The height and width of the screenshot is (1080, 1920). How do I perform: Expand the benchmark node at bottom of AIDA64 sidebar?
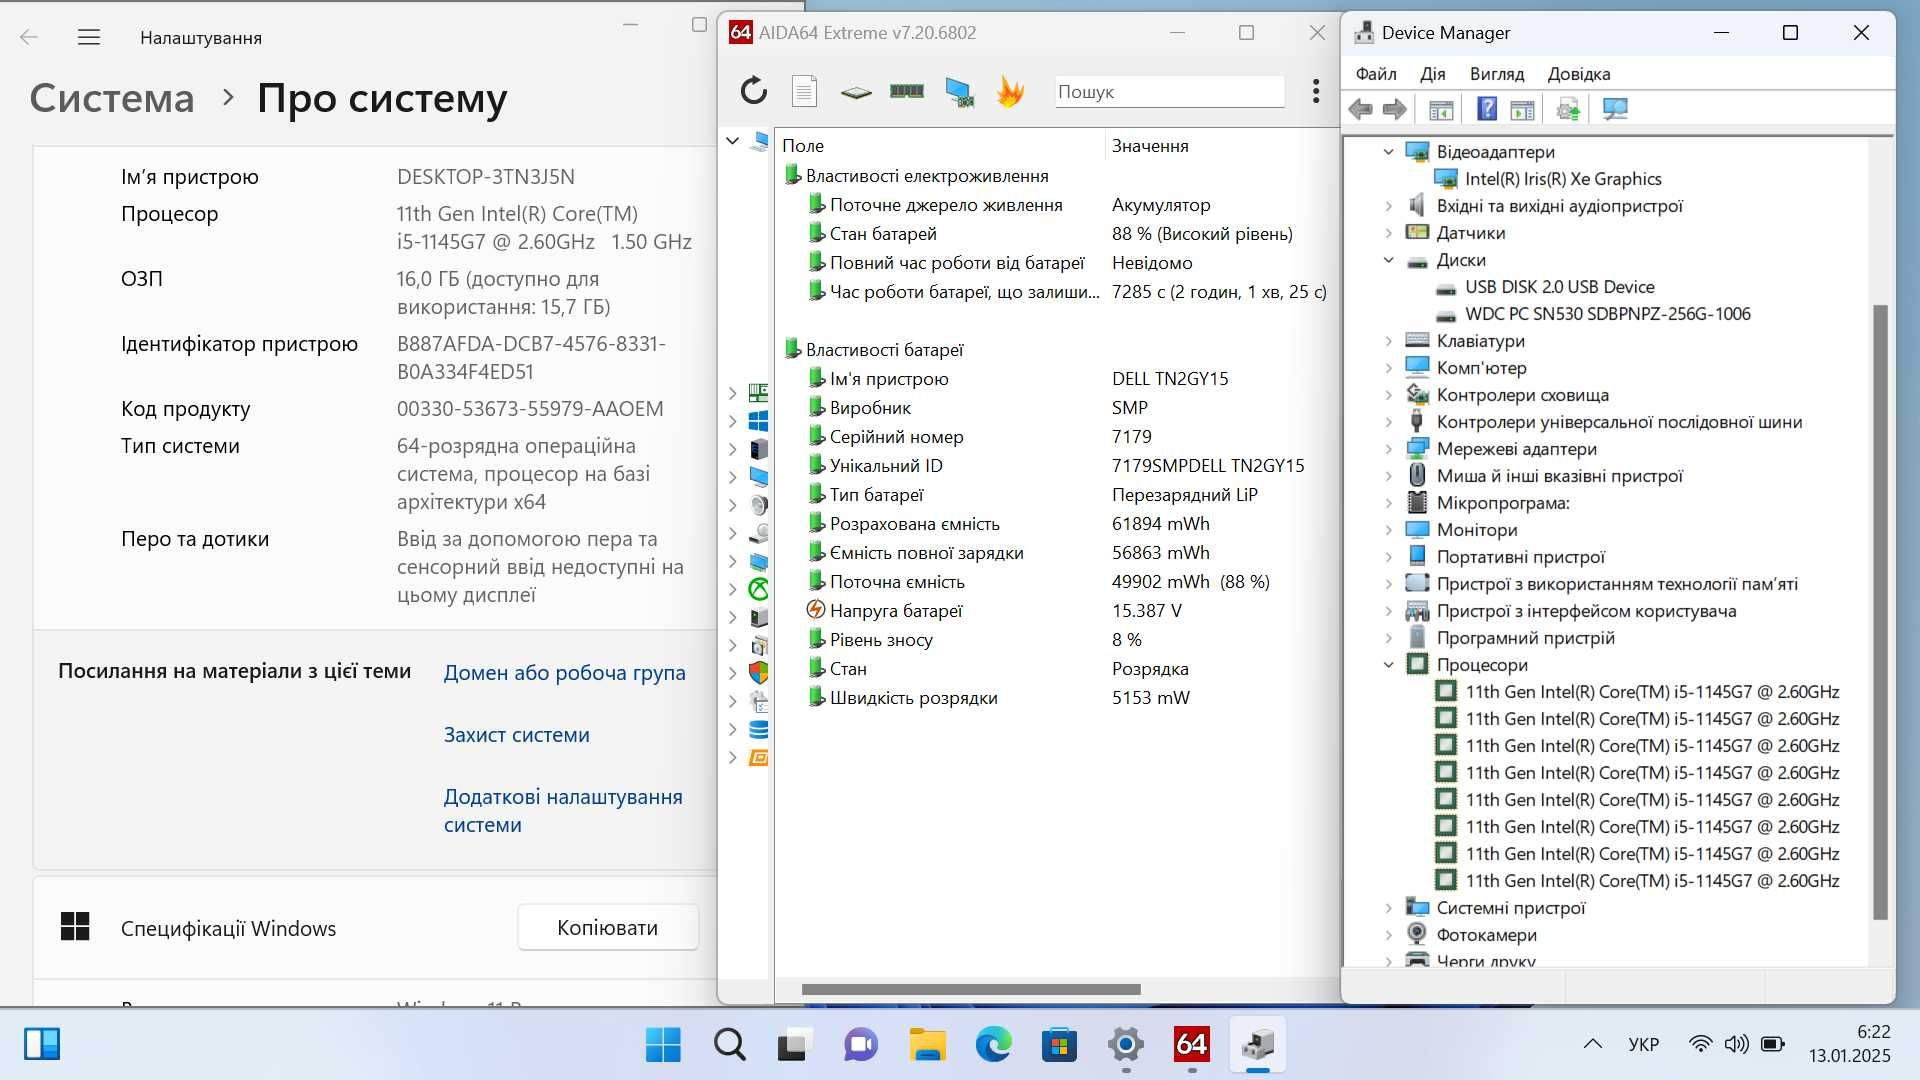click(x=732, y=757)
